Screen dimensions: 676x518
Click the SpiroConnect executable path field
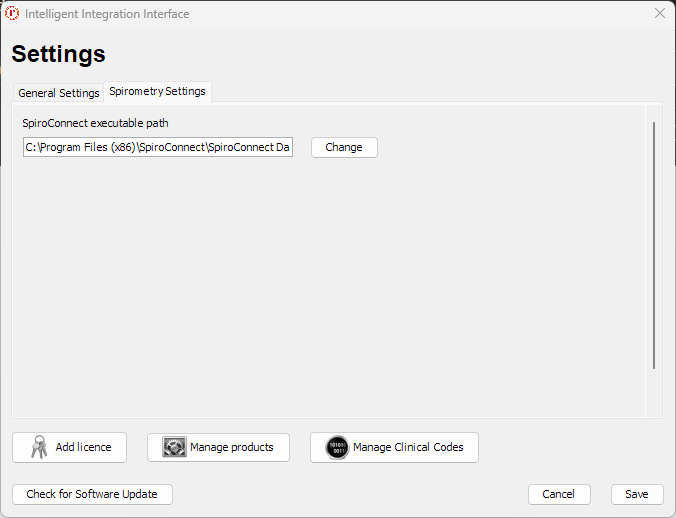pos(158,147)
